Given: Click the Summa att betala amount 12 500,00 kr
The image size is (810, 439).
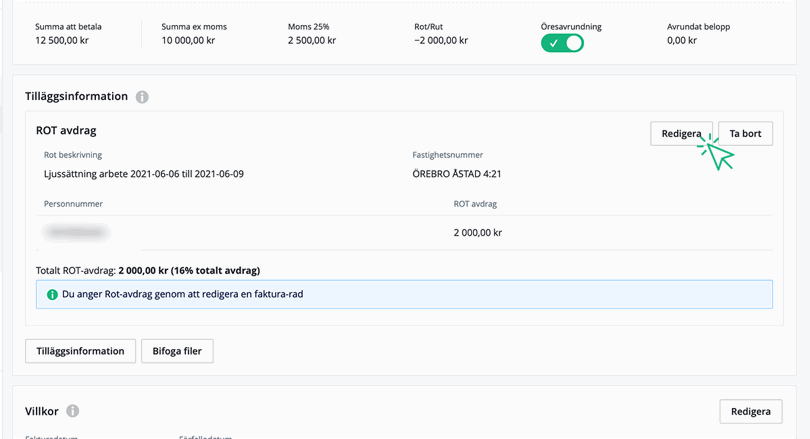Looking at the screenshot, I should pyautogui.click(x=62, y=41).
